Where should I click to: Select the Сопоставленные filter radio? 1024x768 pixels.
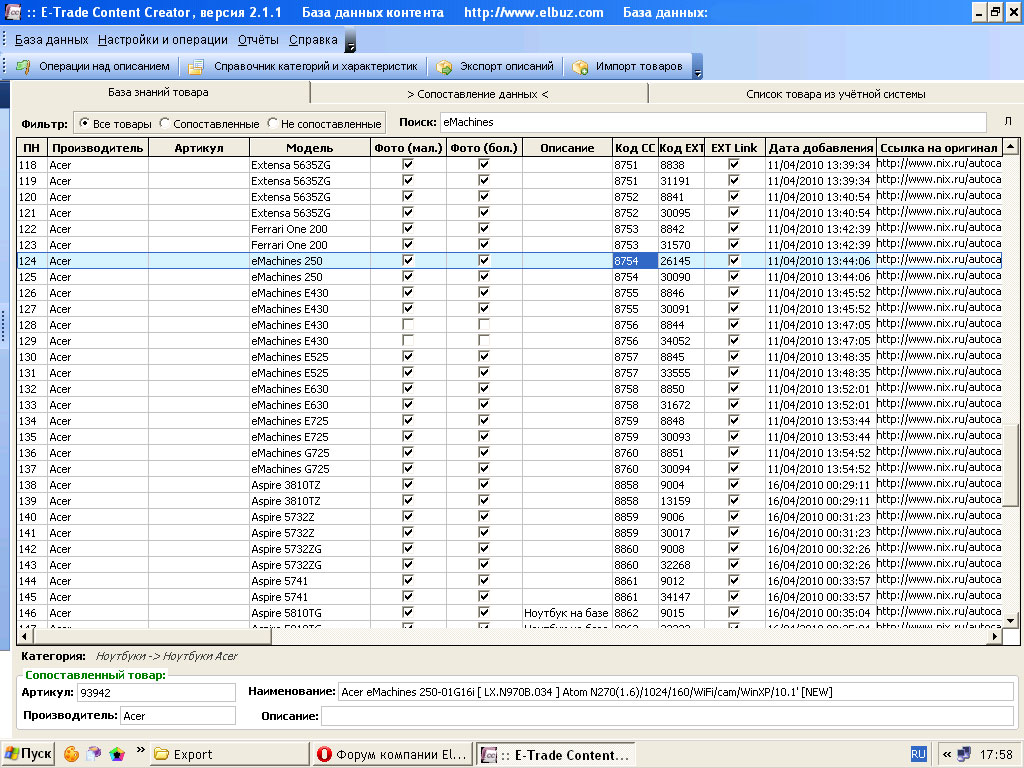[x=165, y=123]
